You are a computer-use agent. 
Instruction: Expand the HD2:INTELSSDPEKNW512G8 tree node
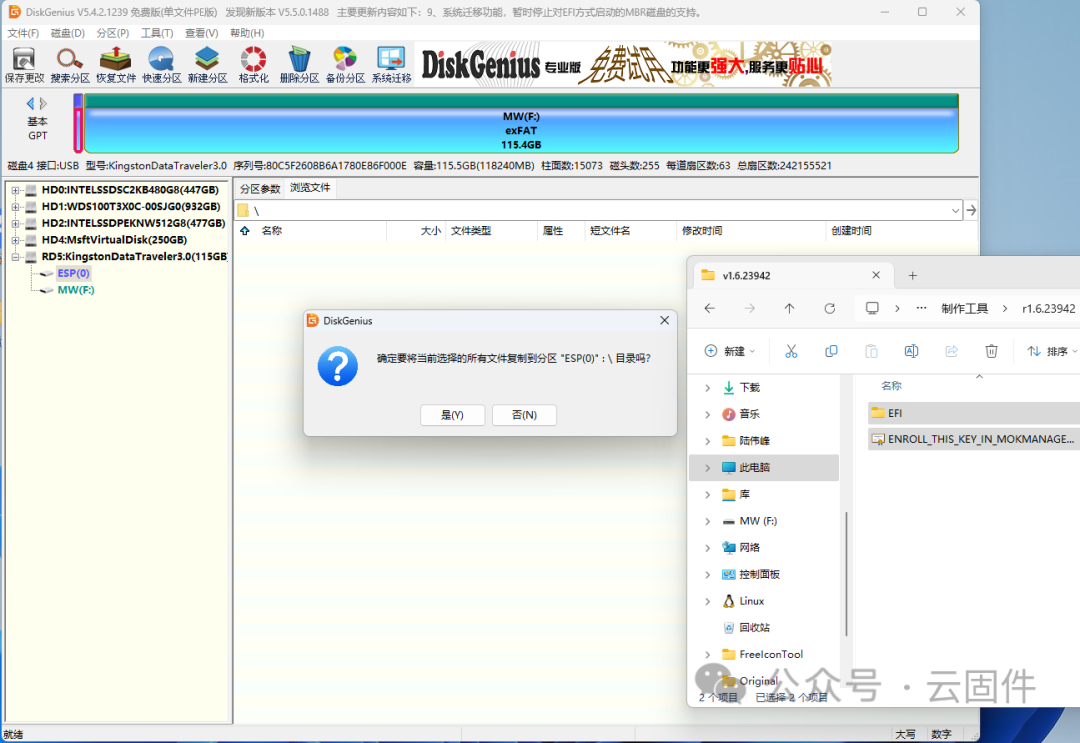[x=15, y=223]
